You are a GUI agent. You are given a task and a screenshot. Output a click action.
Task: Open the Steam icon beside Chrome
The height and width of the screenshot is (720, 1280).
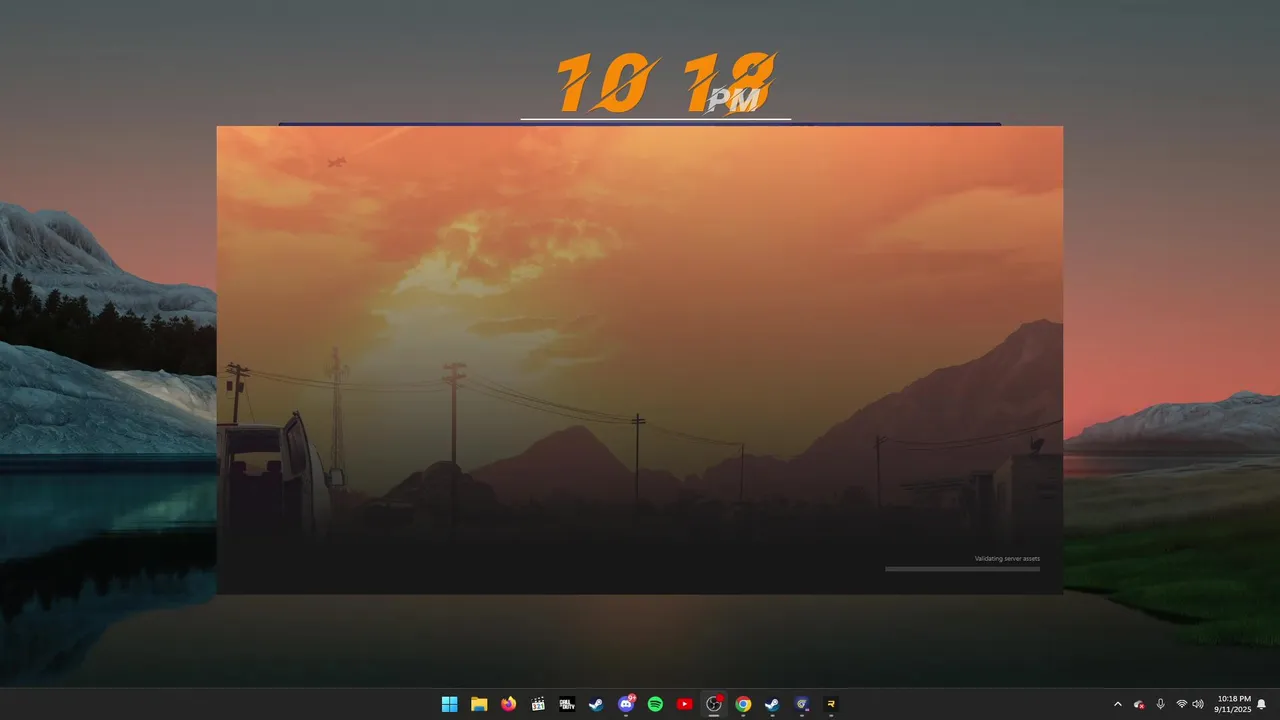coord(772,704)
